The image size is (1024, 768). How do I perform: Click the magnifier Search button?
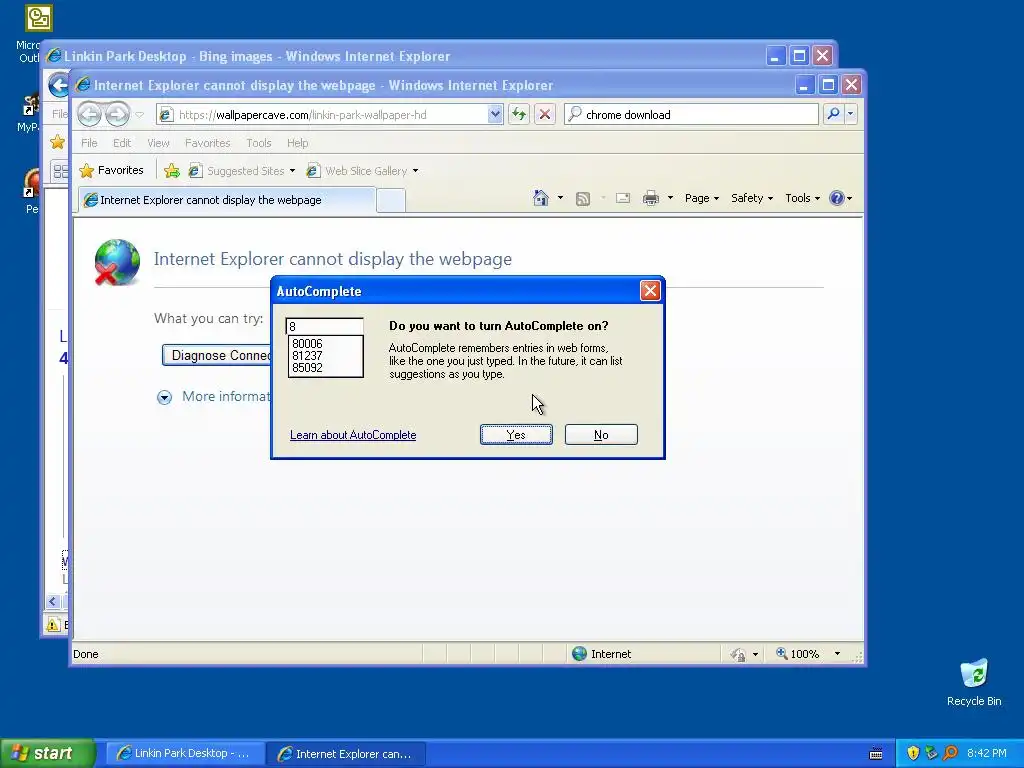833,114
